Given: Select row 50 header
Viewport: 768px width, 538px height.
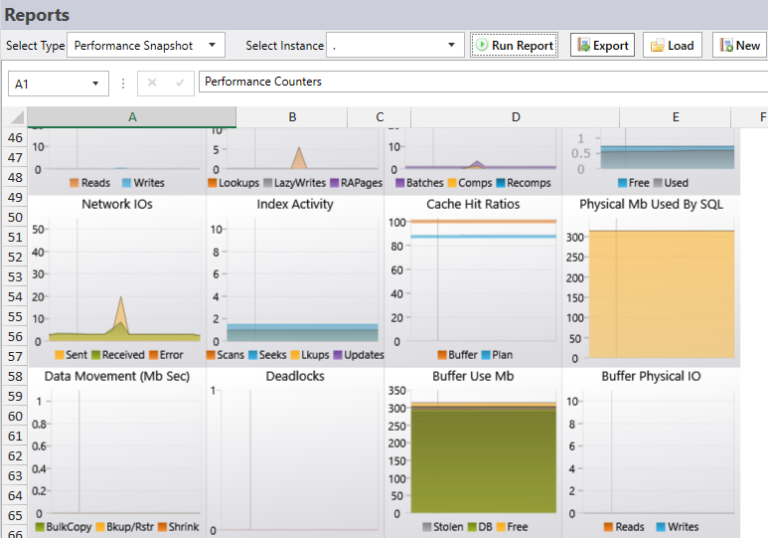Looking at the screenshot, I should tap(14, 217).
